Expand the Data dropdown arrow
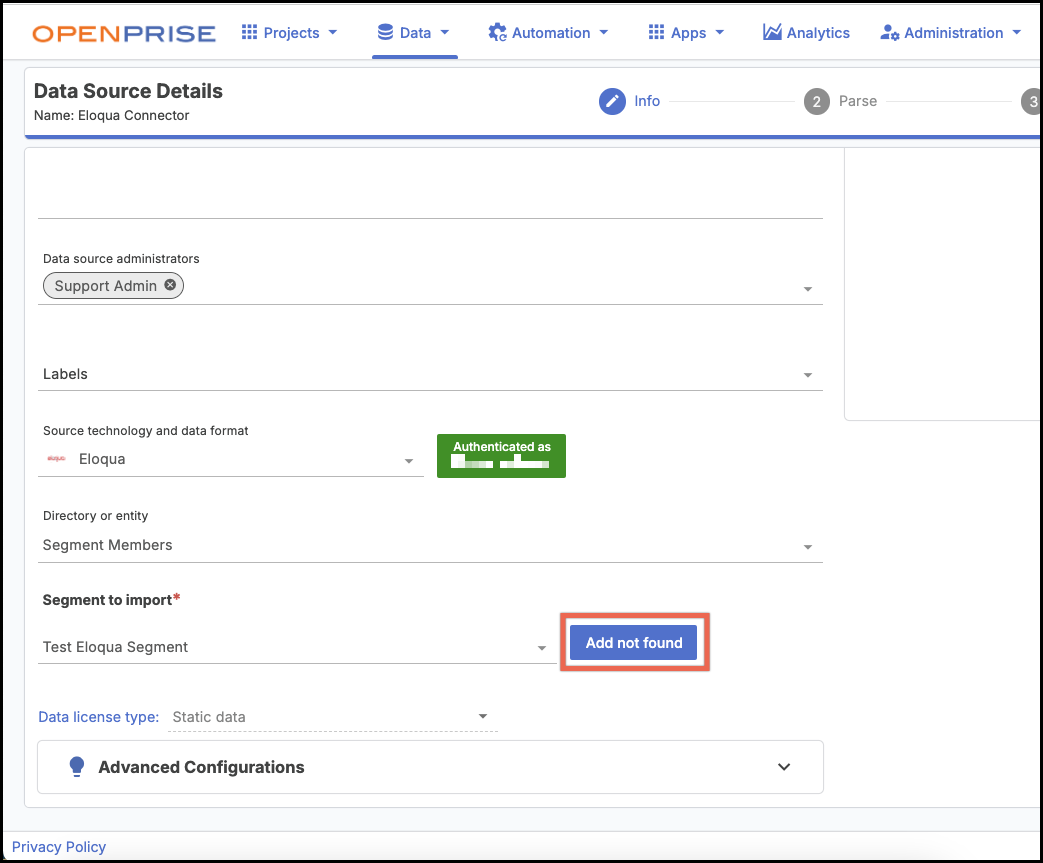 pos(445,32)
